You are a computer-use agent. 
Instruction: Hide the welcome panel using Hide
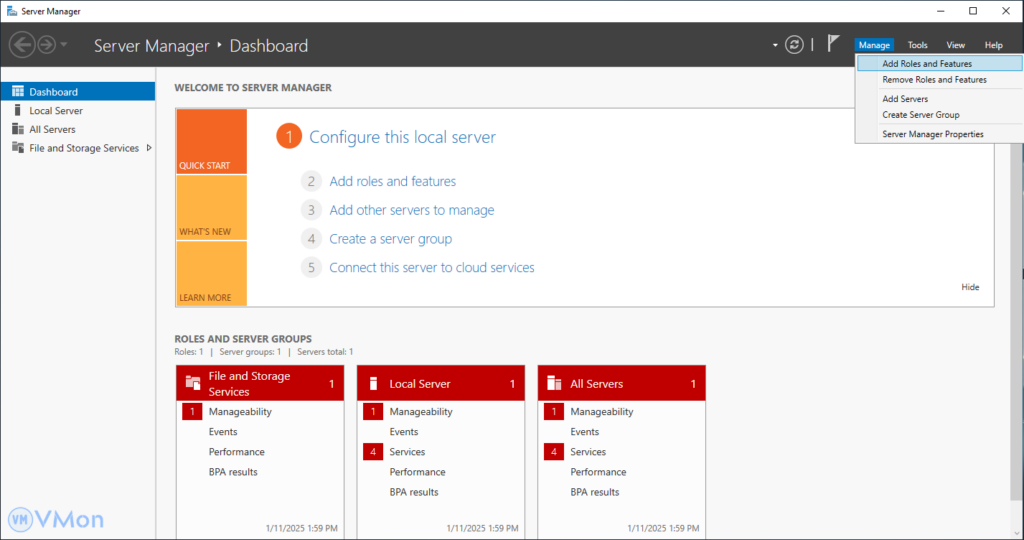pos(970,287)
